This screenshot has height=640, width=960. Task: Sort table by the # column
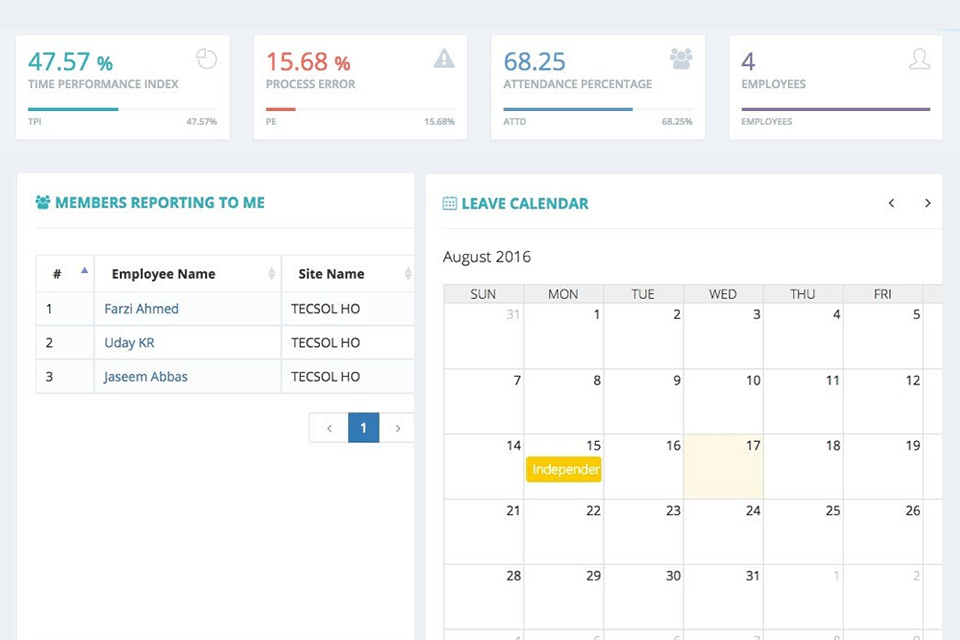(x=65, y=274)
